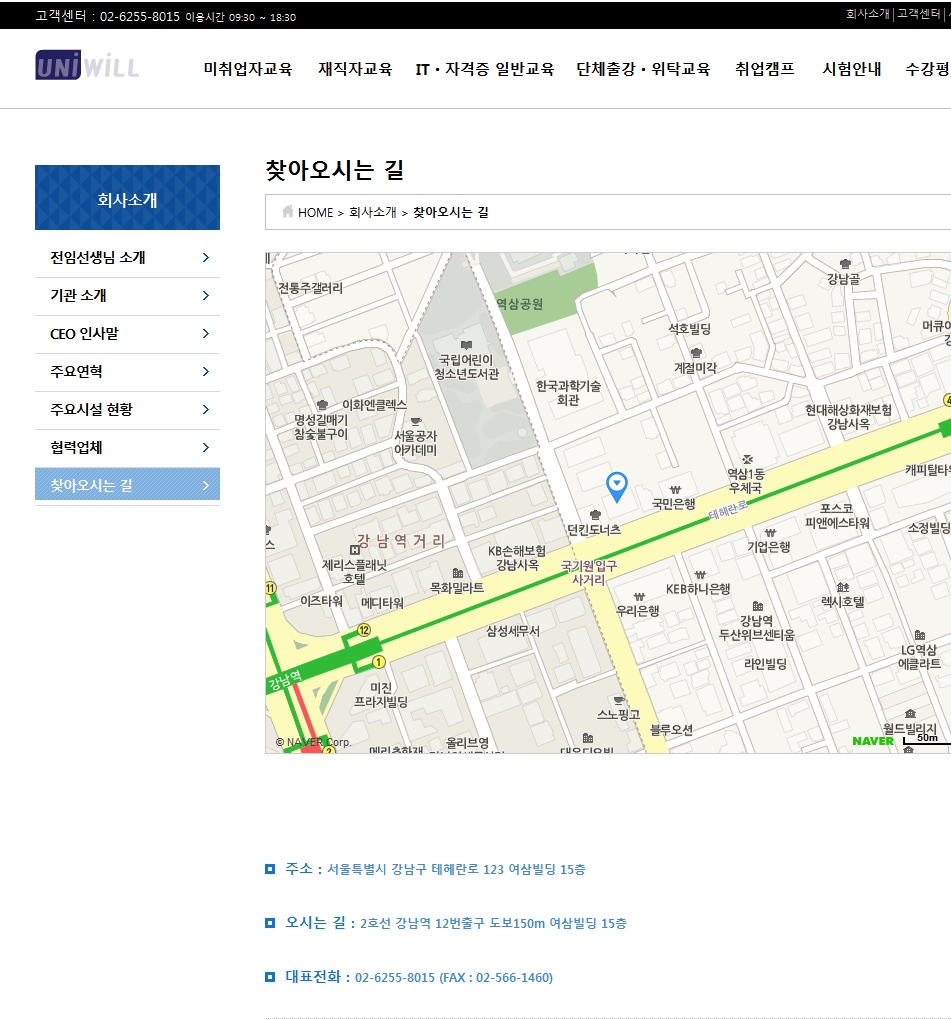
Task: Click the UNIWILL logo
Action: point(87,65)
